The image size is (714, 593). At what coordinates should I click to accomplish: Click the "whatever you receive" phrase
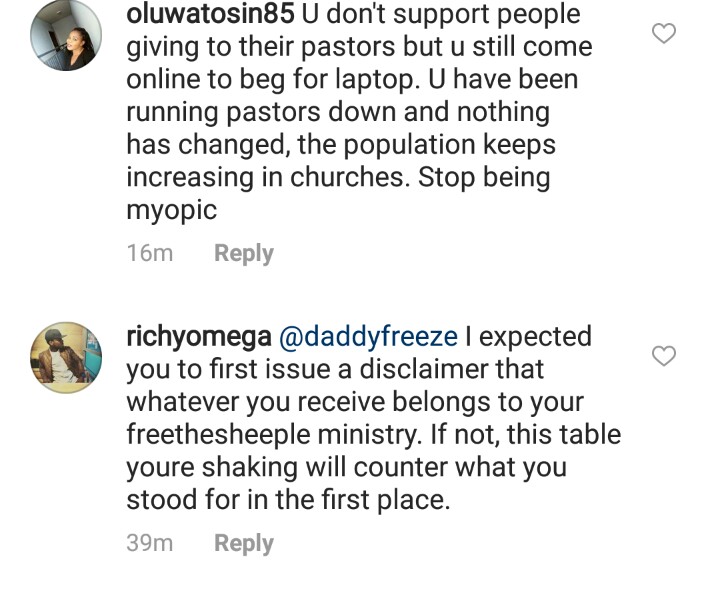[x=248, y=402]
